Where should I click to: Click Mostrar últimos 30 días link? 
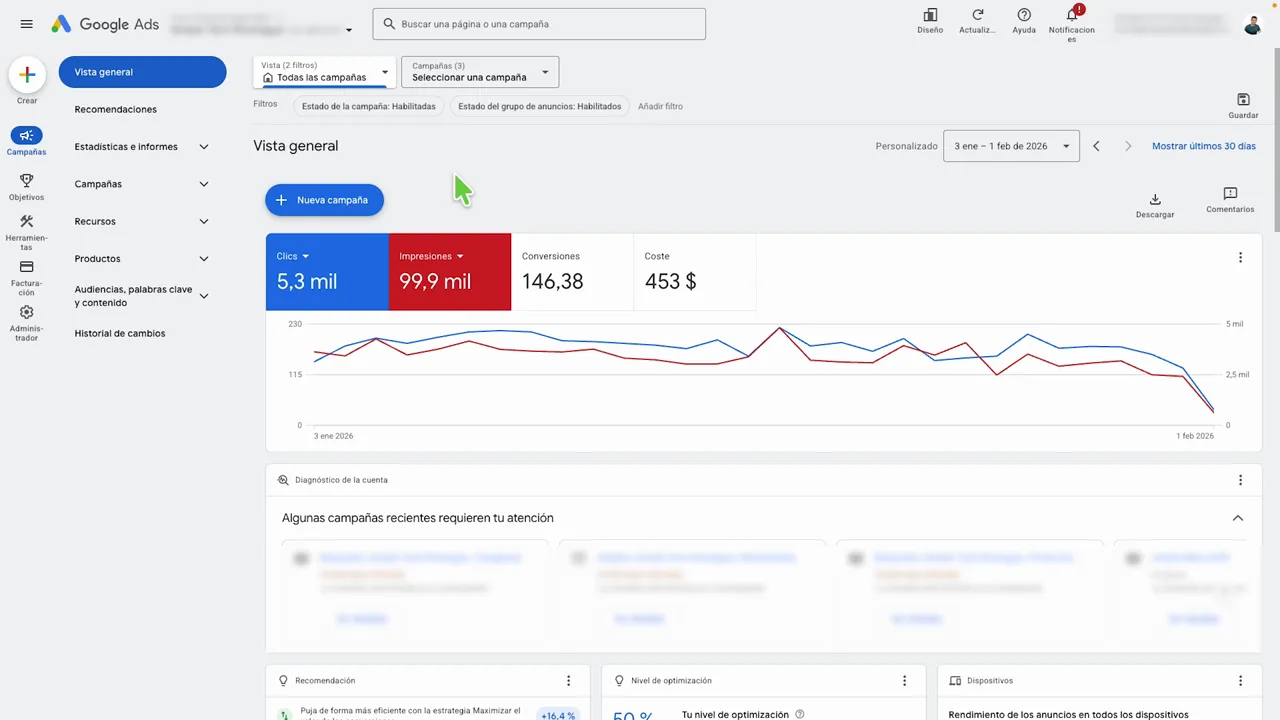(1204, 146)
